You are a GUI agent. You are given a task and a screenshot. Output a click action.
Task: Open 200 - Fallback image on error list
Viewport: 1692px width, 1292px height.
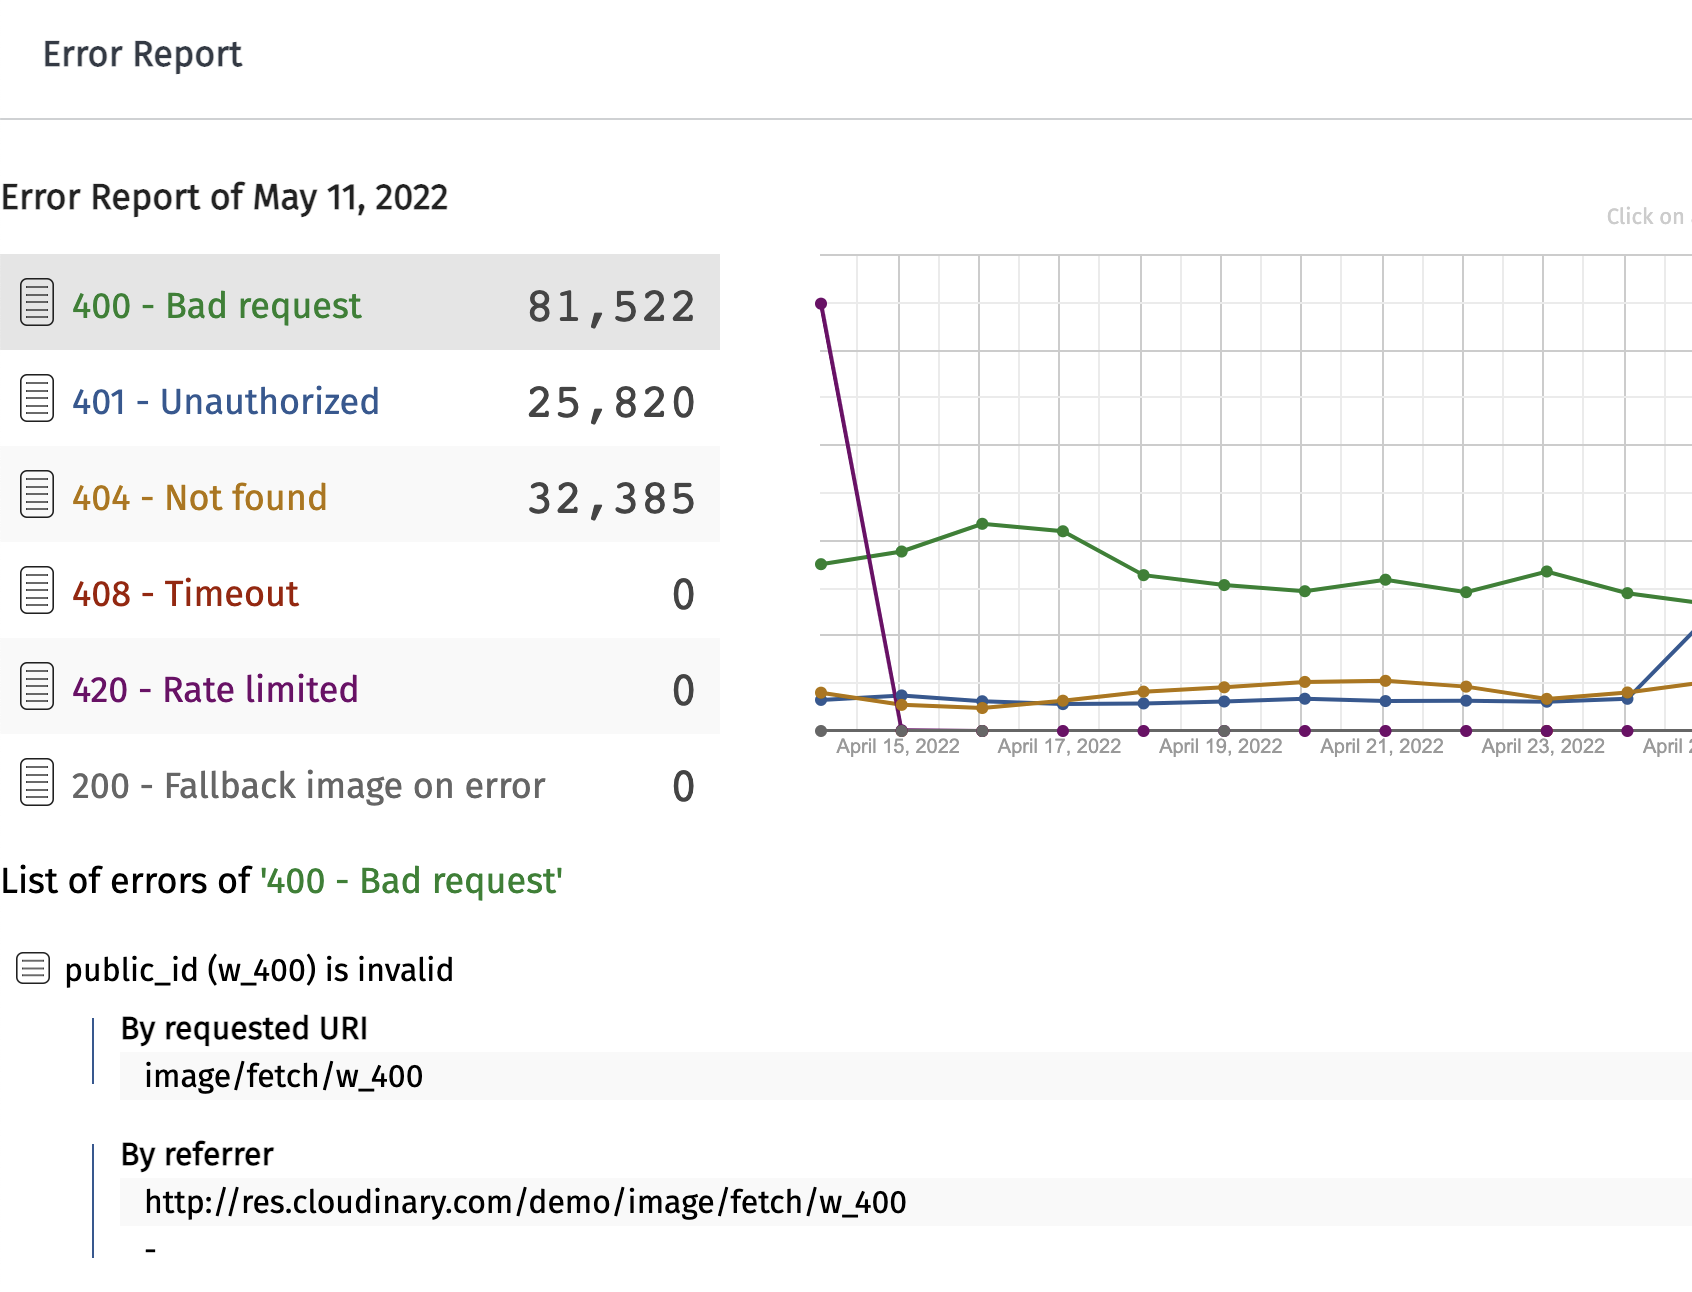(x=308, y=785)
